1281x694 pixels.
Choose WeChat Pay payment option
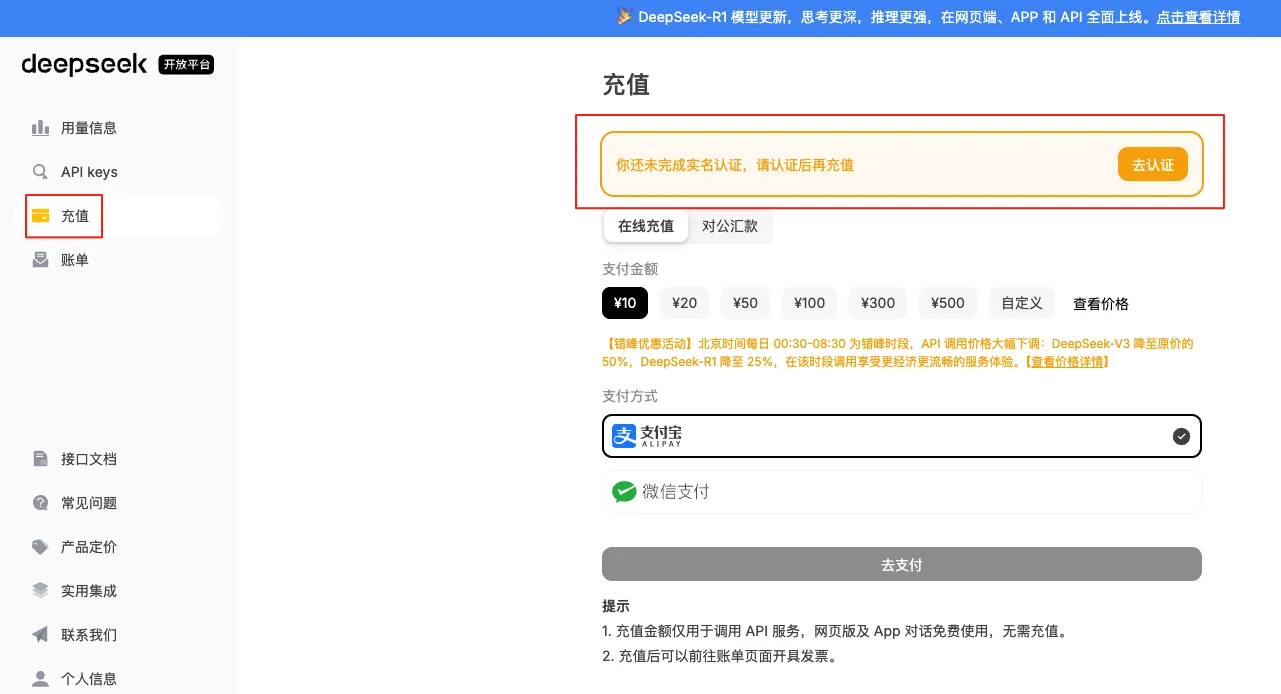tap(901, 492)
